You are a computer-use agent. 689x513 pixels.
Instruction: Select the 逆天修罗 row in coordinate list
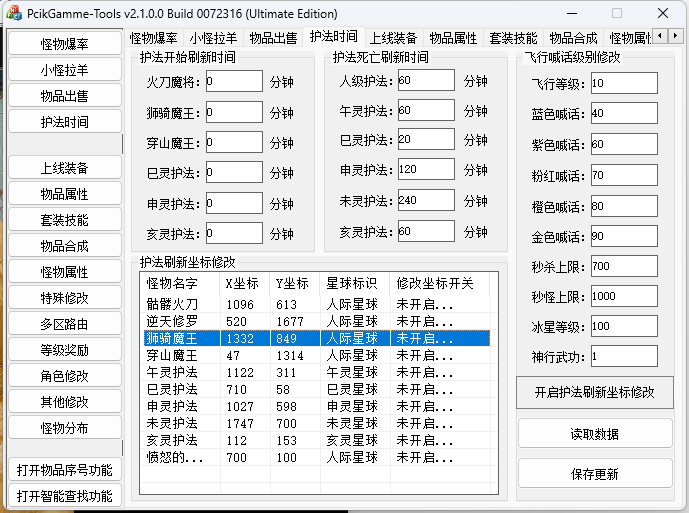[x=315, y=321]
